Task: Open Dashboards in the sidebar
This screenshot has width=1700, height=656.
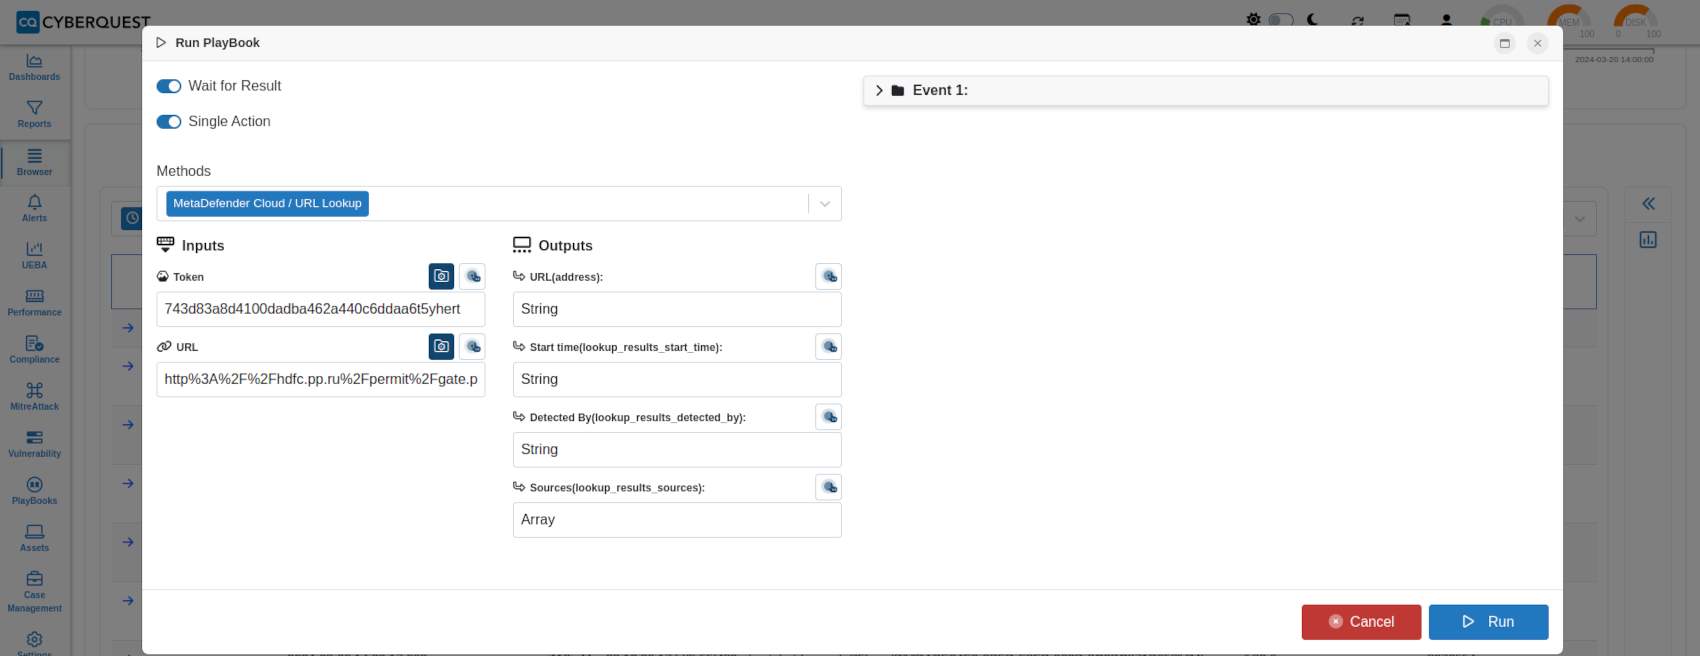Action: point(35,67)
